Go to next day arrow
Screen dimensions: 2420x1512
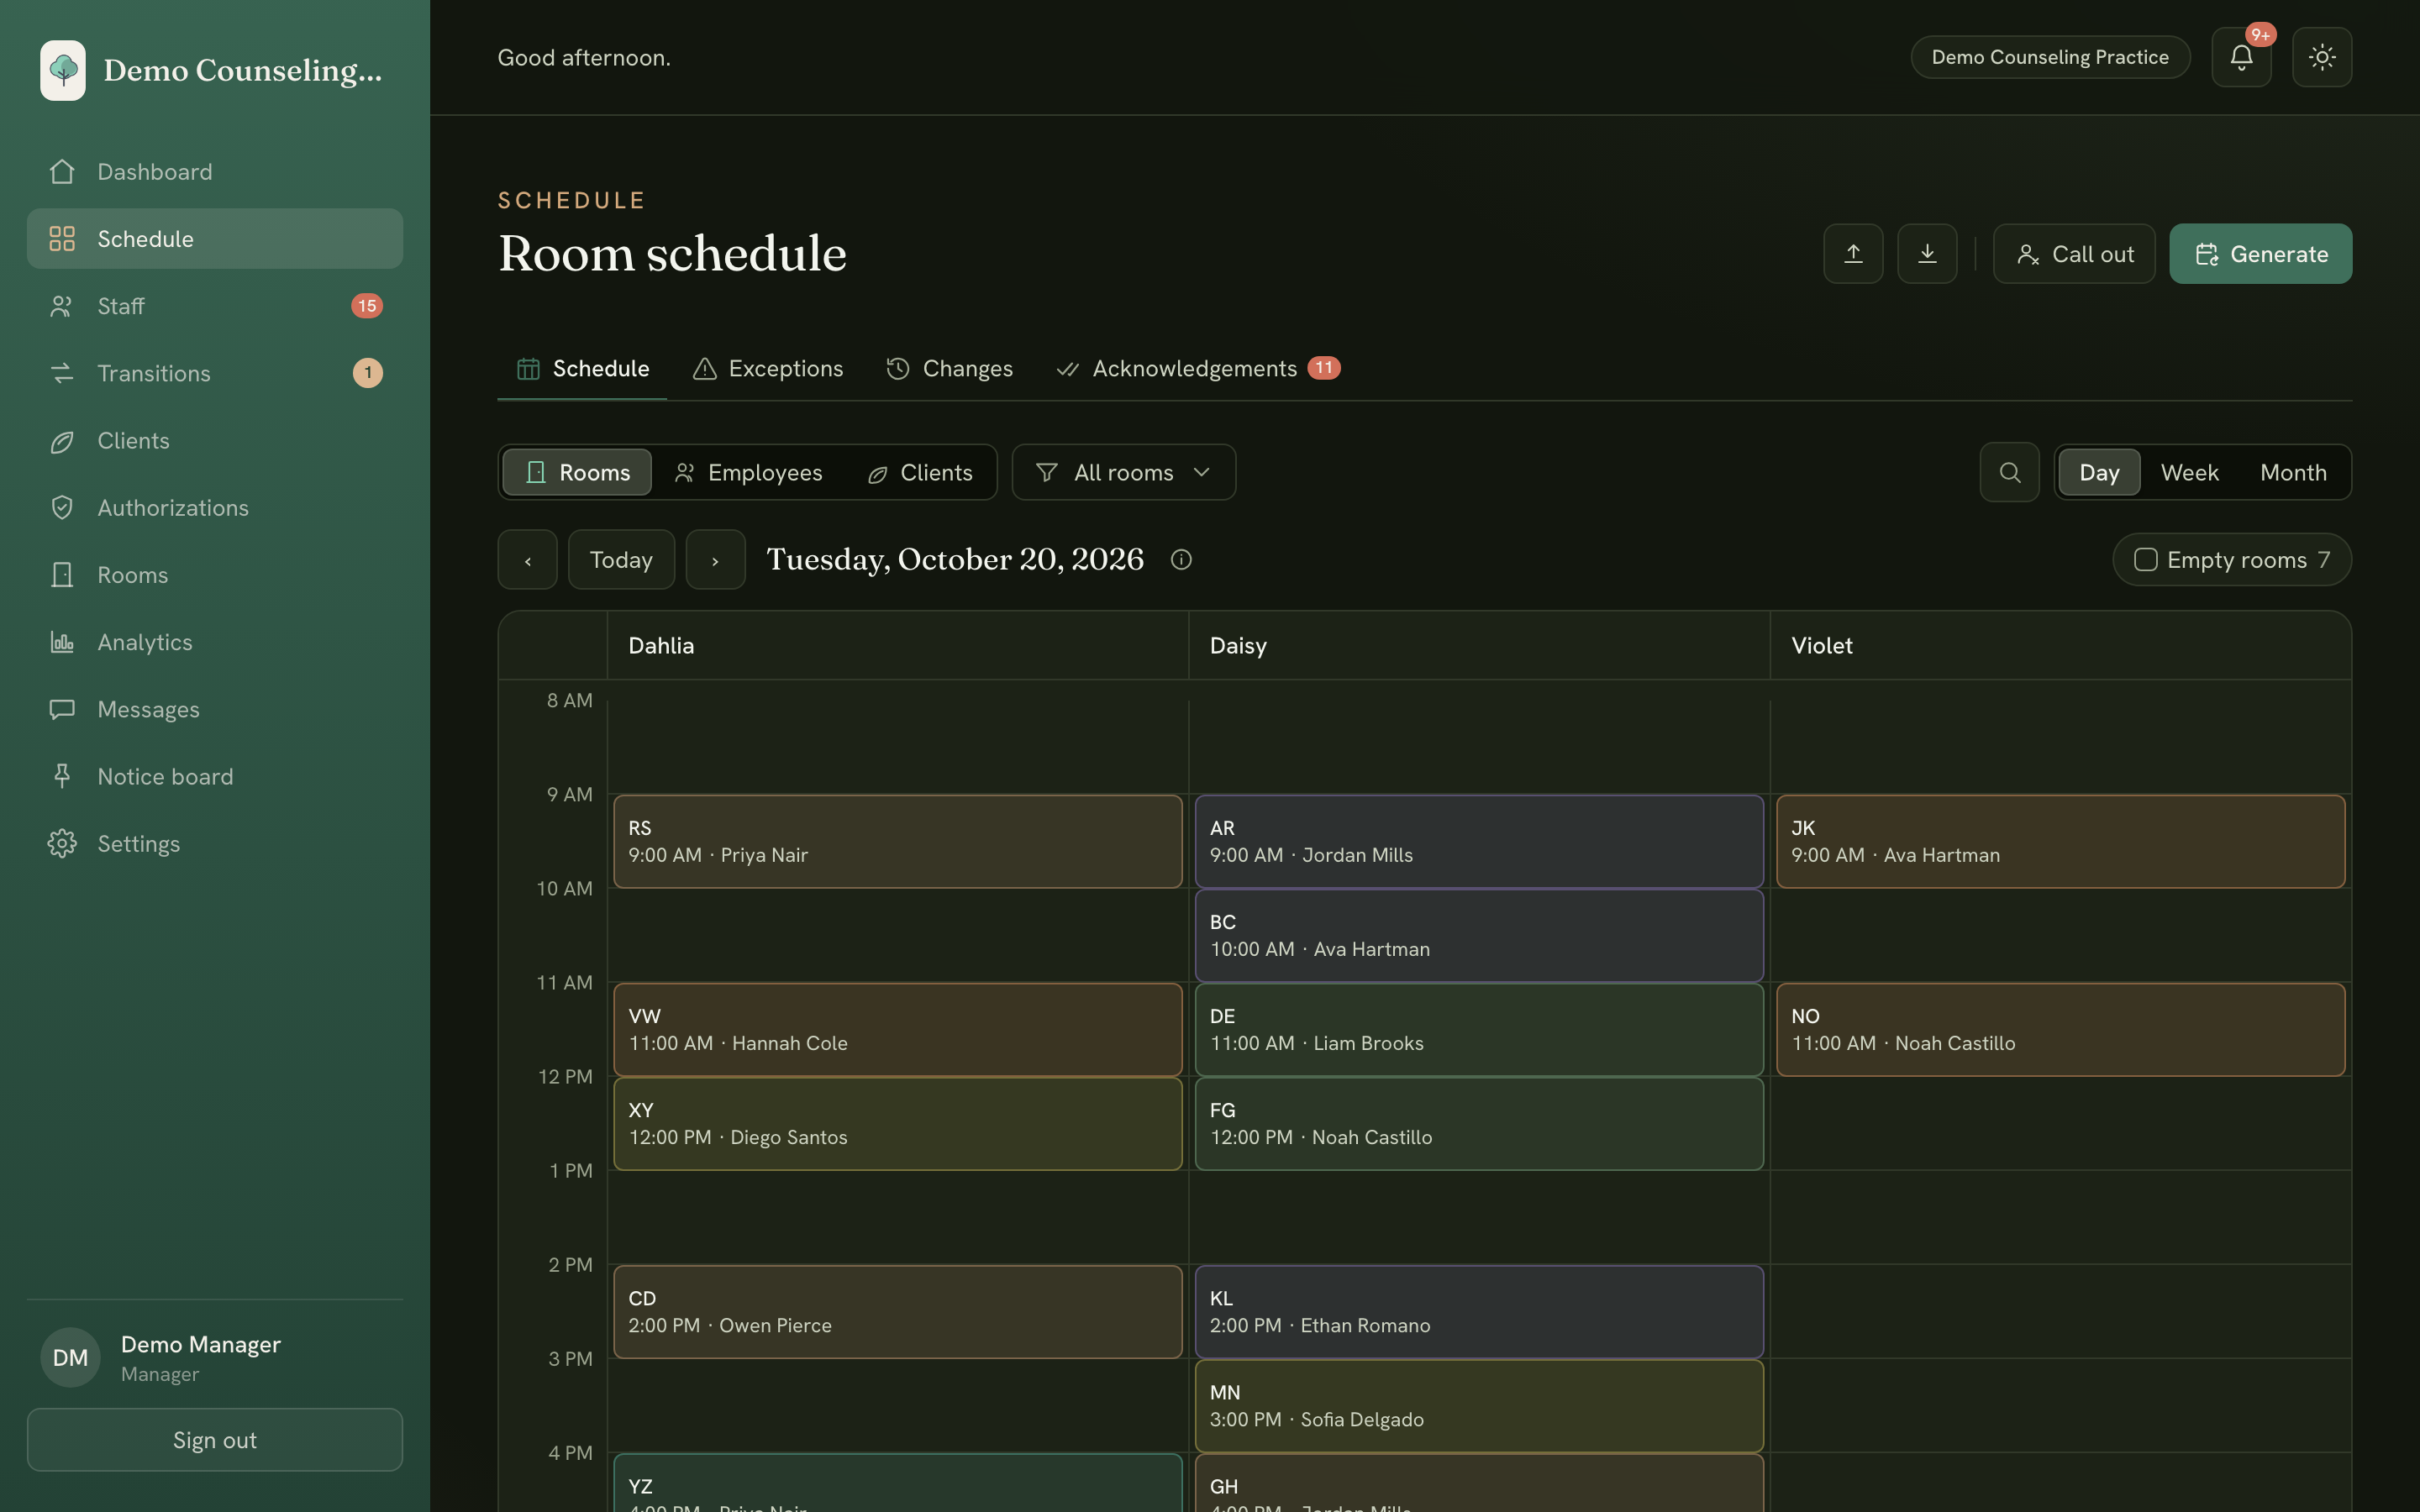[x=715, y=560]
